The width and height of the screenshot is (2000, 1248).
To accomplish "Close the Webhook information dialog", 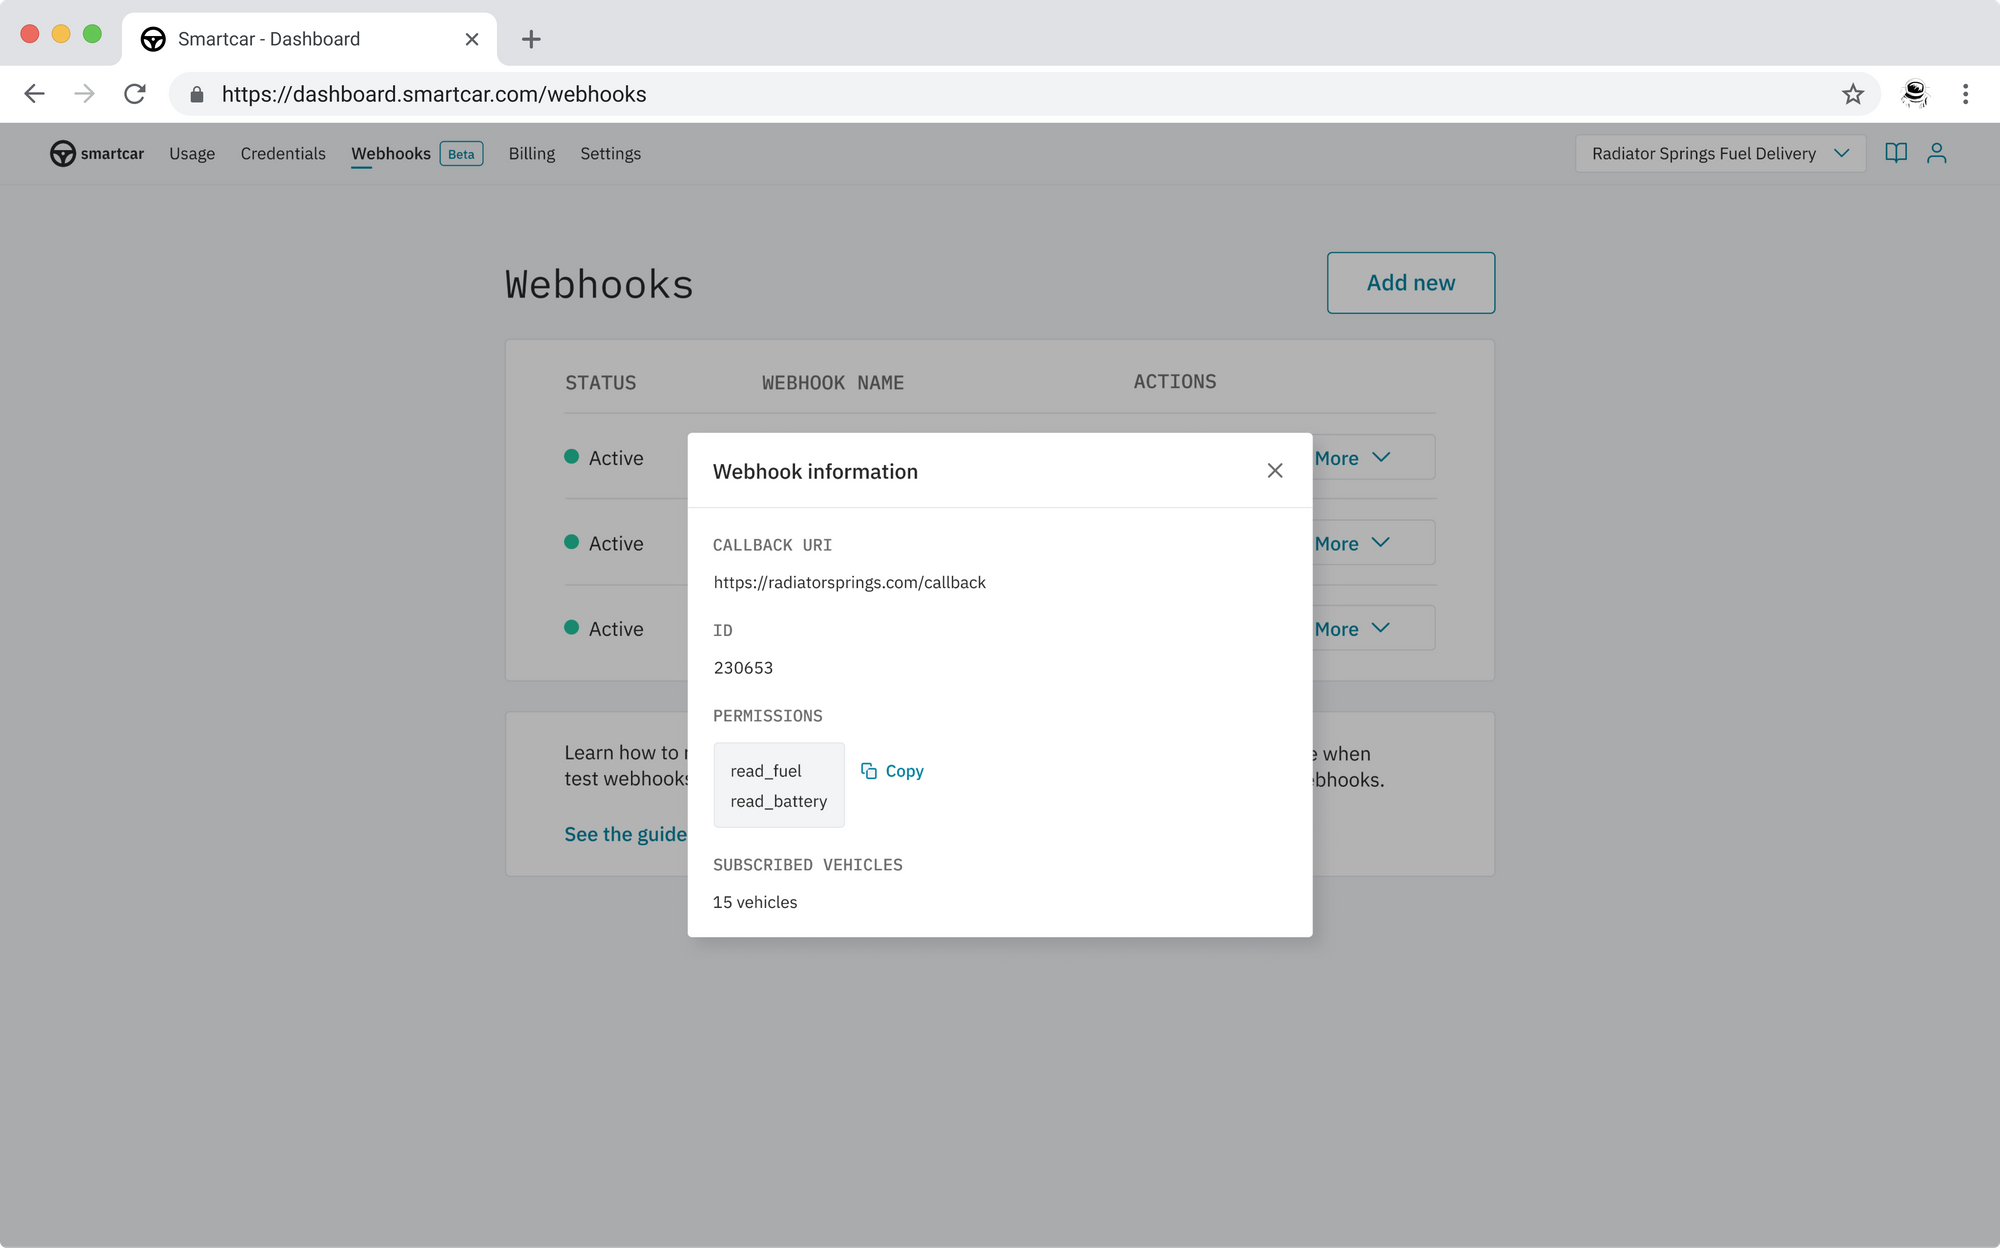I will tap(1275, 470).
